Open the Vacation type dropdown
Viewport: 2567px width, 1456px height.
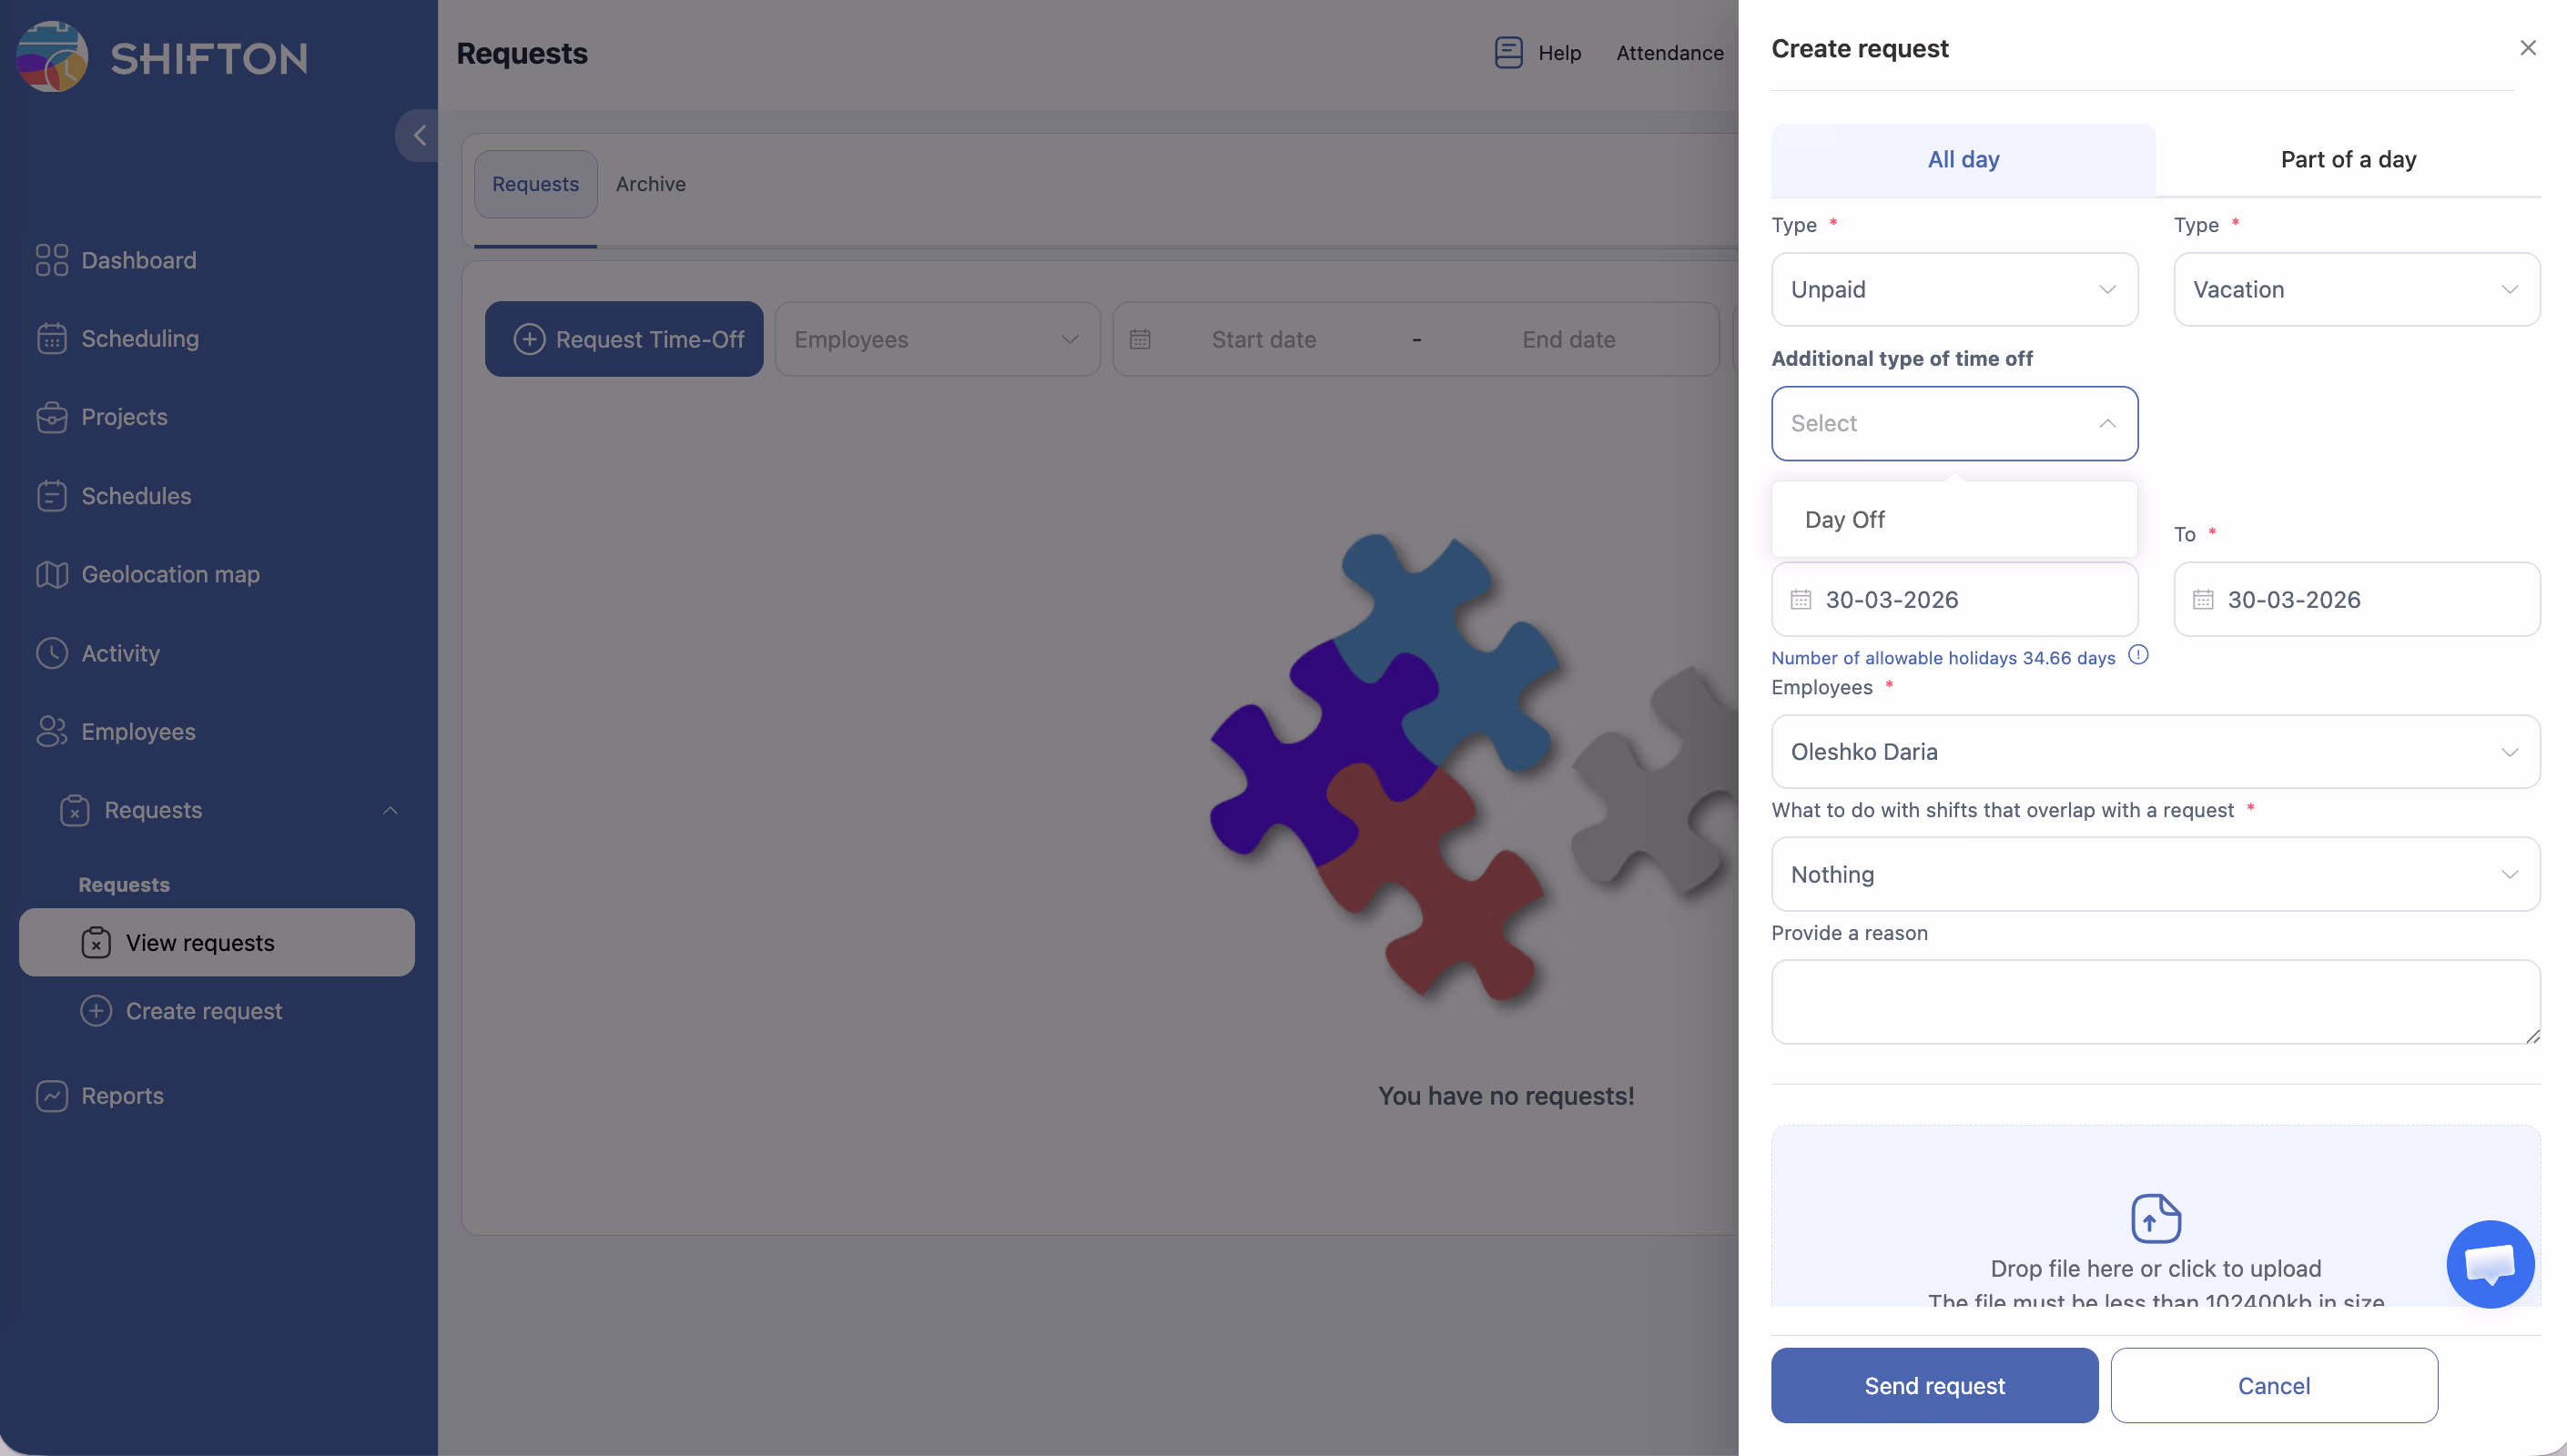[2356, 289]
